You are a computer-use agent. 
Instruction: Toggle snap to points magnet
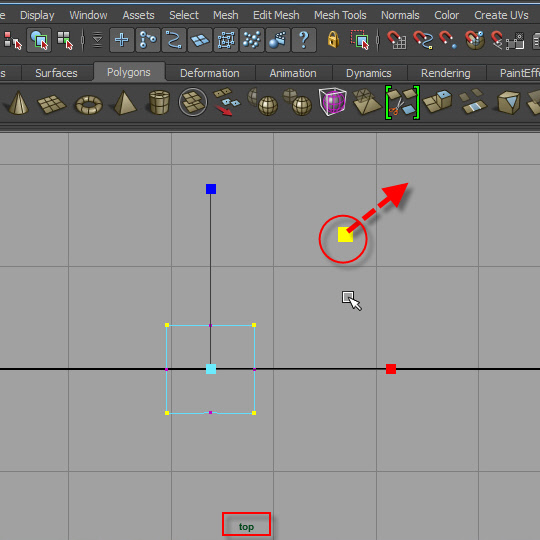(448, 40)
